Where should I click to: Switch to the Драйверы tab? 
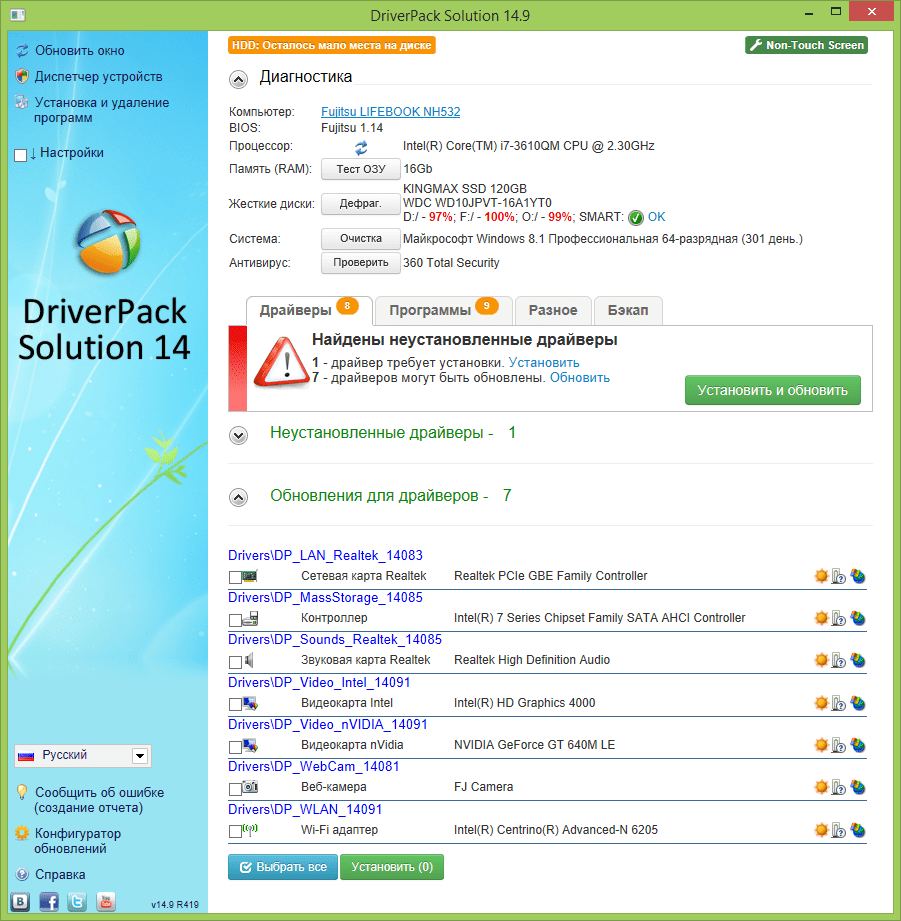[x=310, y=310]
